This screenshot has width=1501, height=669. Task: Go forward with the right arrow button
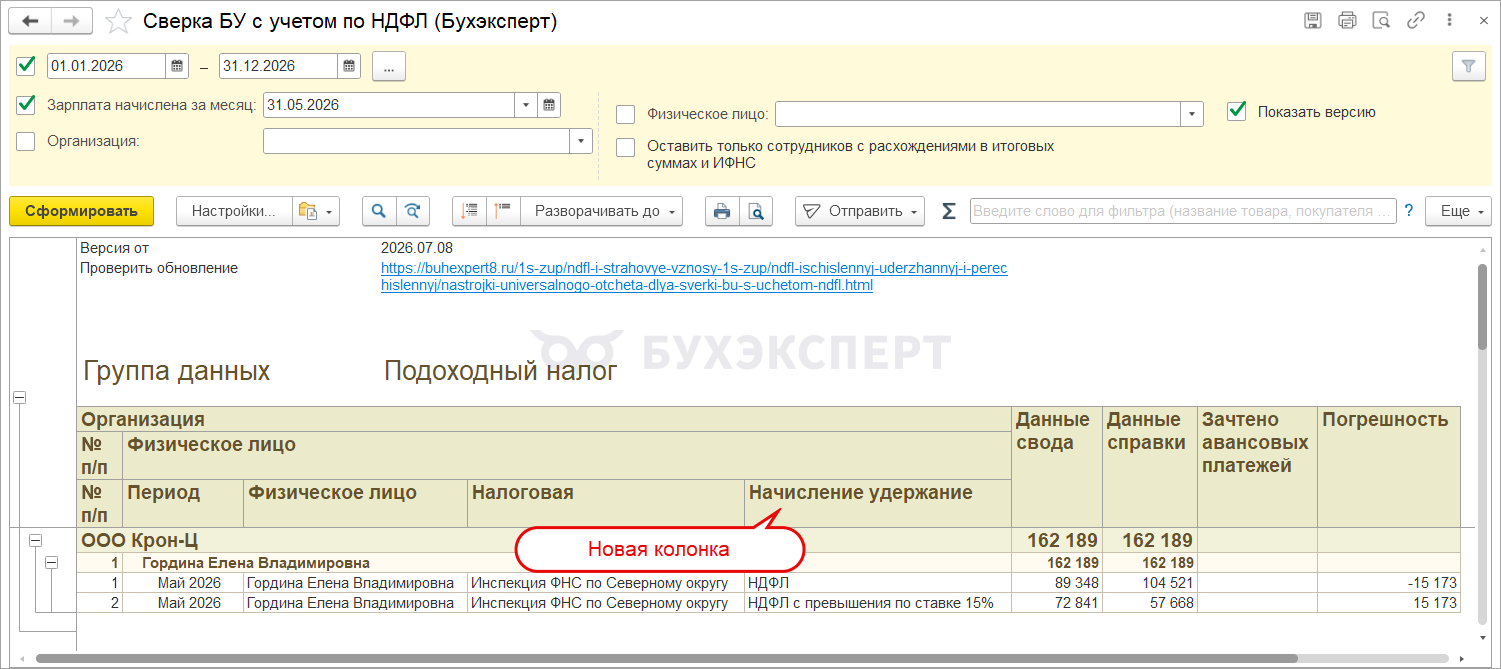(71, 21)
